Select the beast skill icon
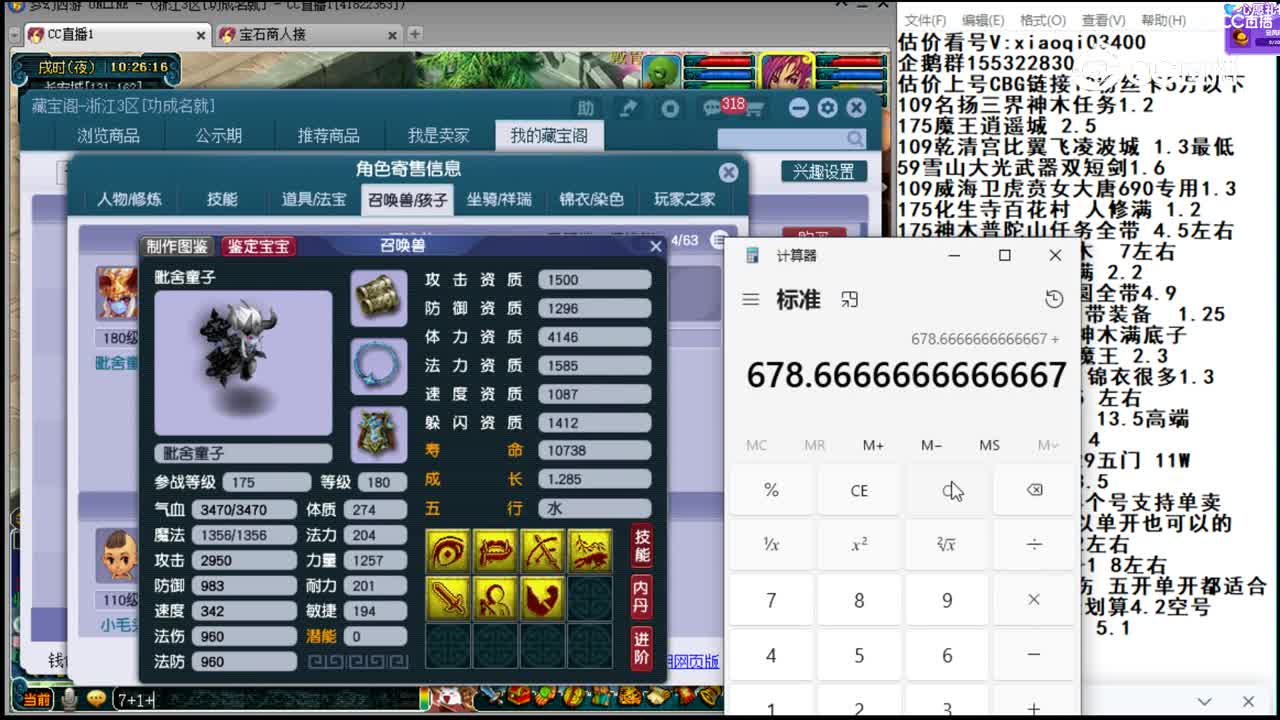Image resolution: width=1280 pixels, height=720 pixels. (590, 551)
